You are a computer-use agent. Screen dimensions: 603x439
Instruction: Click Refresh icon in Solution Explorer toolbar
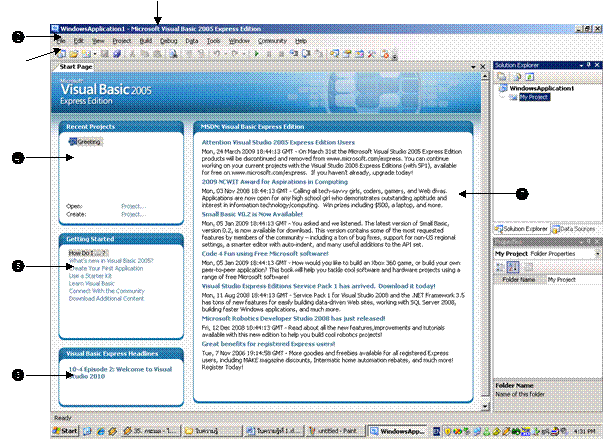530,76
